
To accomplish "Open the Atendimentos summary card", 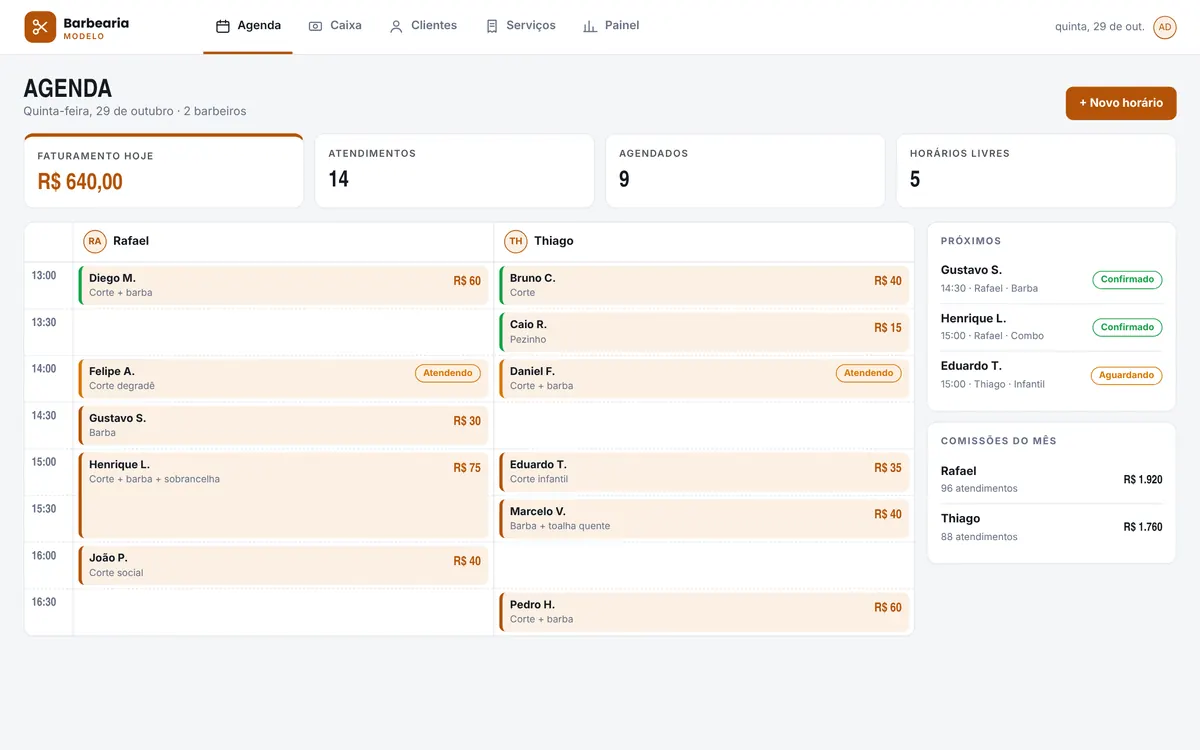I will pyautogui.click(x=454, y=171).
